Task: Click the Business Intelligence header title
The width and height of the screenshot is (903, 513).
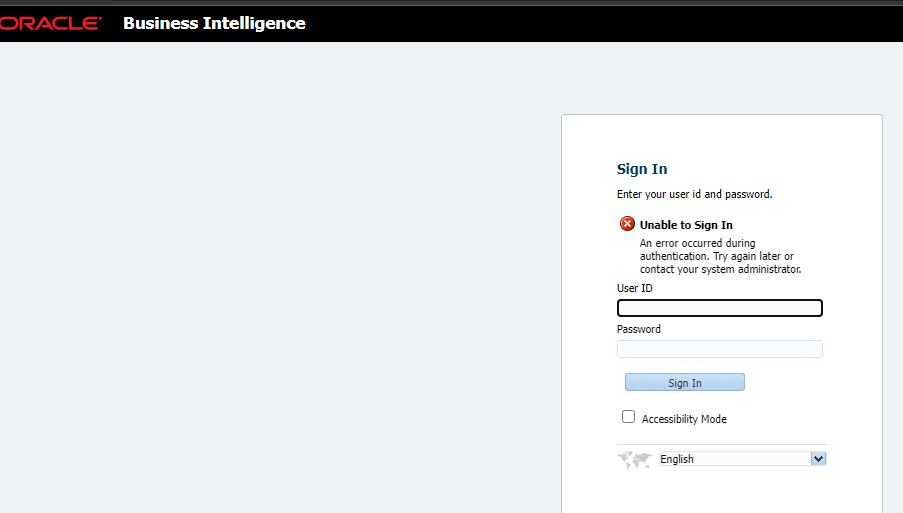Action: 214,23
